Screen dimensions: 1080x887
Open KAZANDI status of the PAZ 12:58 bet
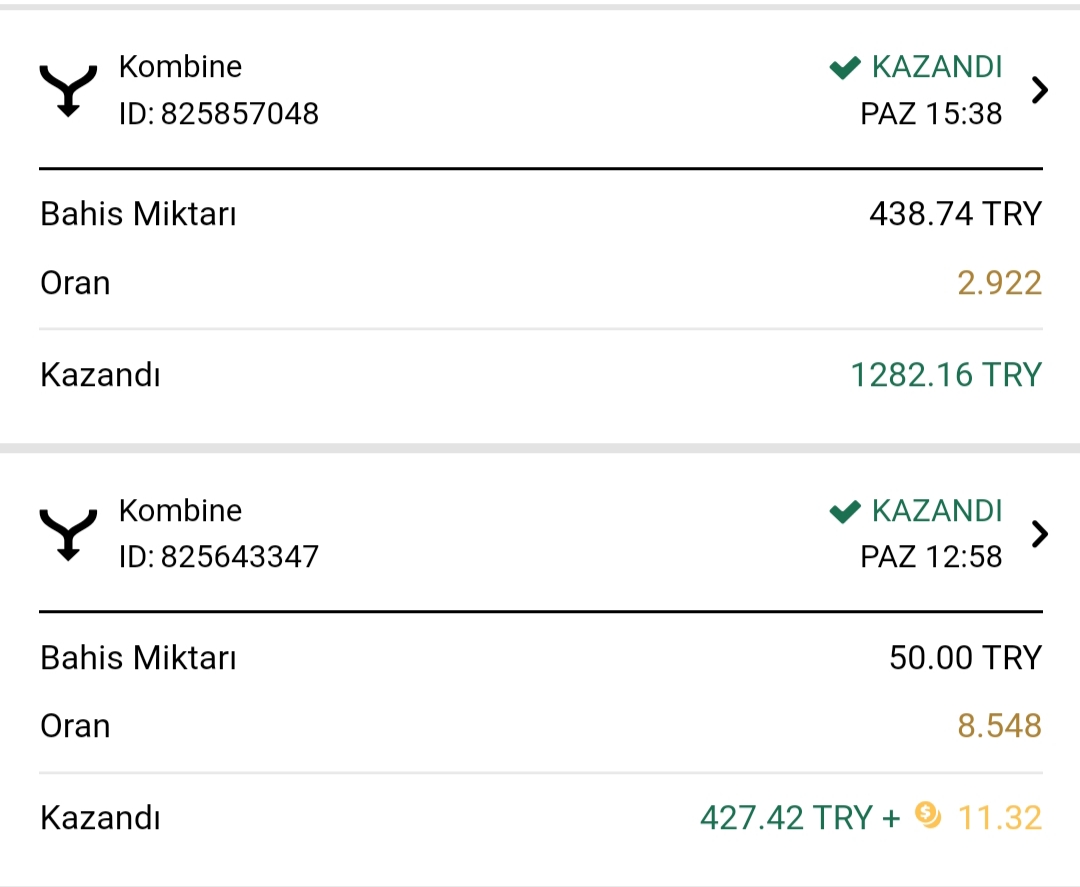pos(936,511)
